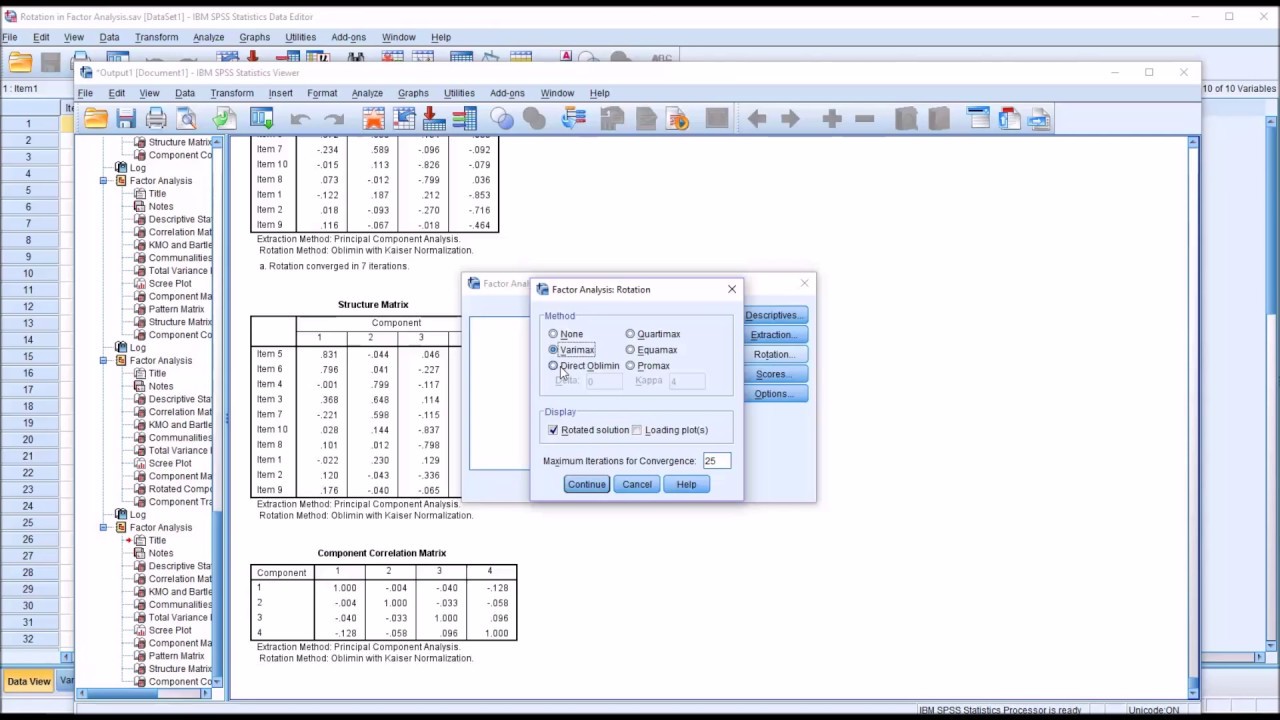Click the Show book icon in toolbar
The image size is (1280, 720).
(906, 119)
